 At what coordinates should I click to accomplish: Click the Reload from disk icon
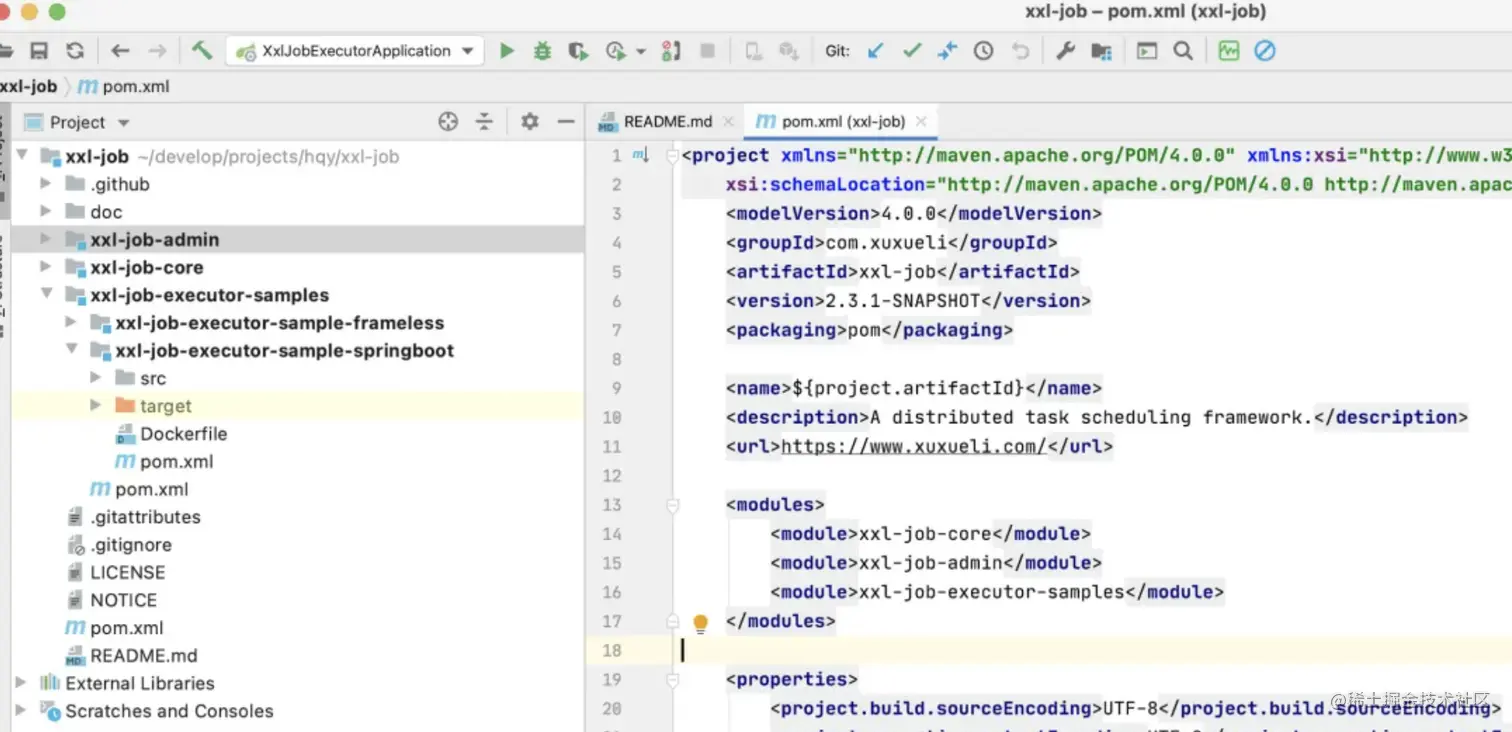(75, 51)
